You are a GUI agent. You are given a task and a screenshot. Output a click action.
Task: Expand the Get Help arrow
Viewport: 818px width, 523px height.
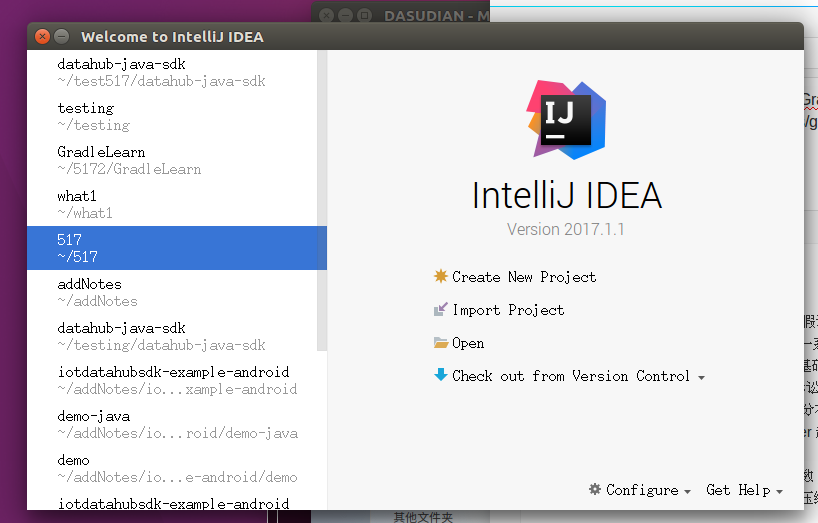pos(779,492)
